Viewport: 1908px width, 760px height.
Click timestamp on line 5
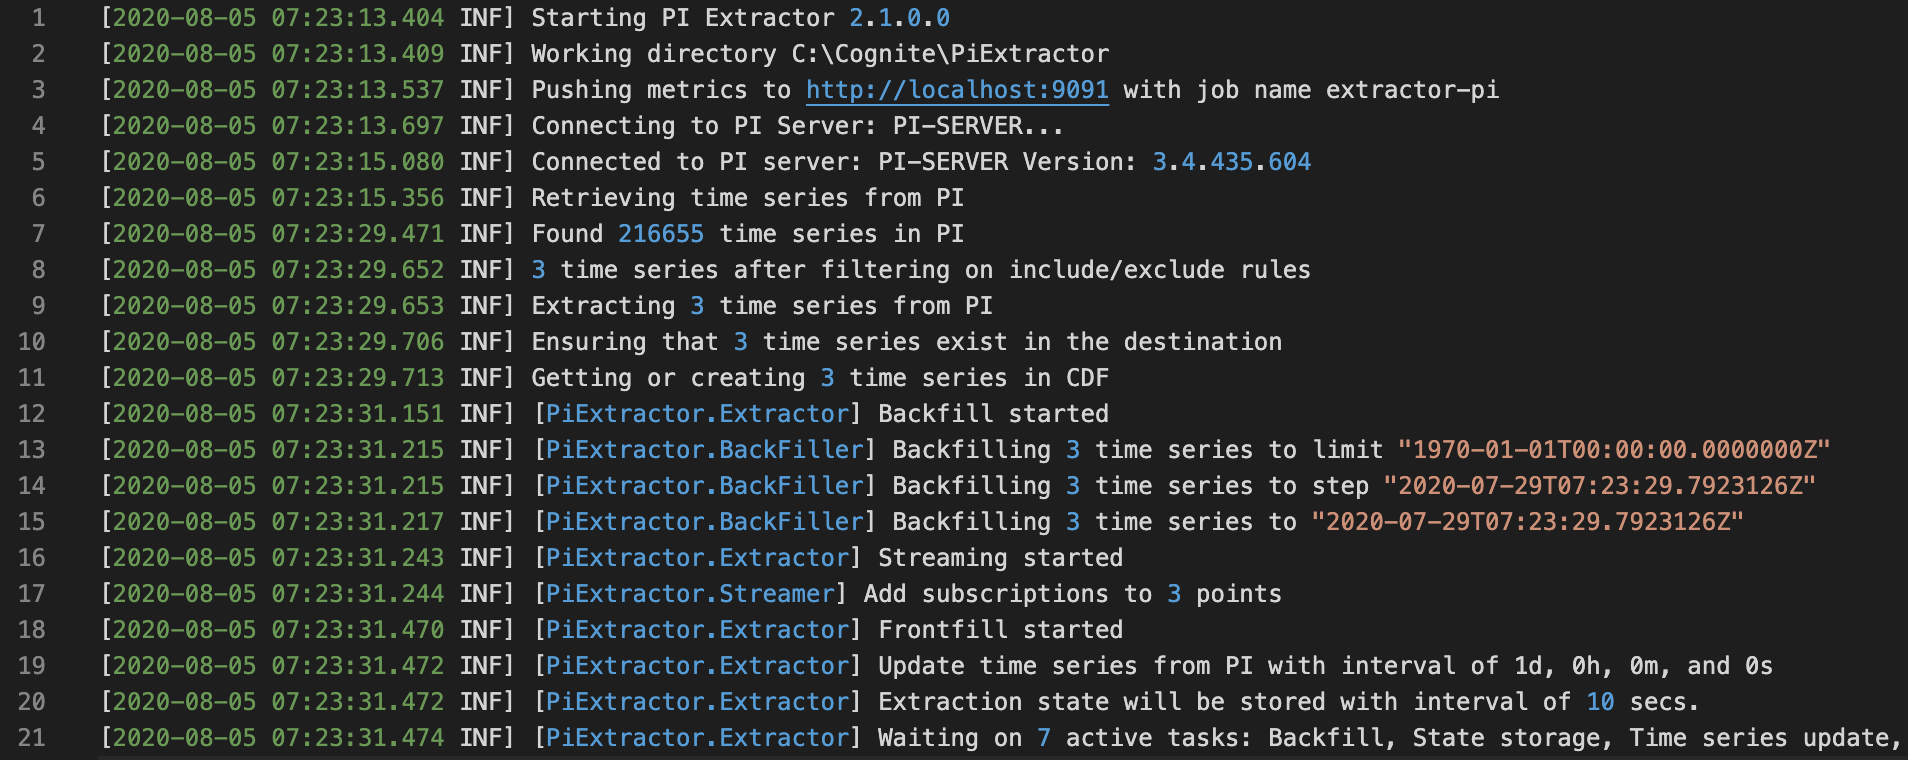pyautogui.click(x=278, y=162)
